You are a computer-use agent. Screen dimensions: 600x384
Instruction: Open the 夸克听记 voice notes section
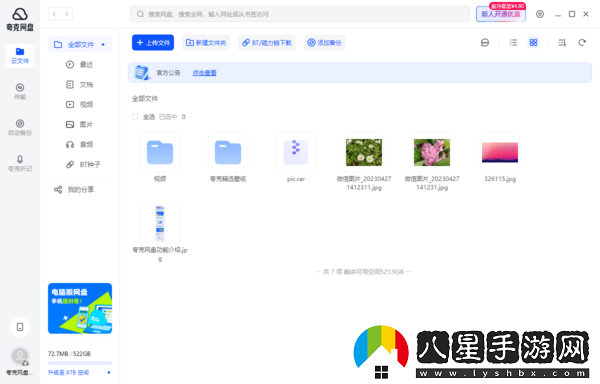20,163
